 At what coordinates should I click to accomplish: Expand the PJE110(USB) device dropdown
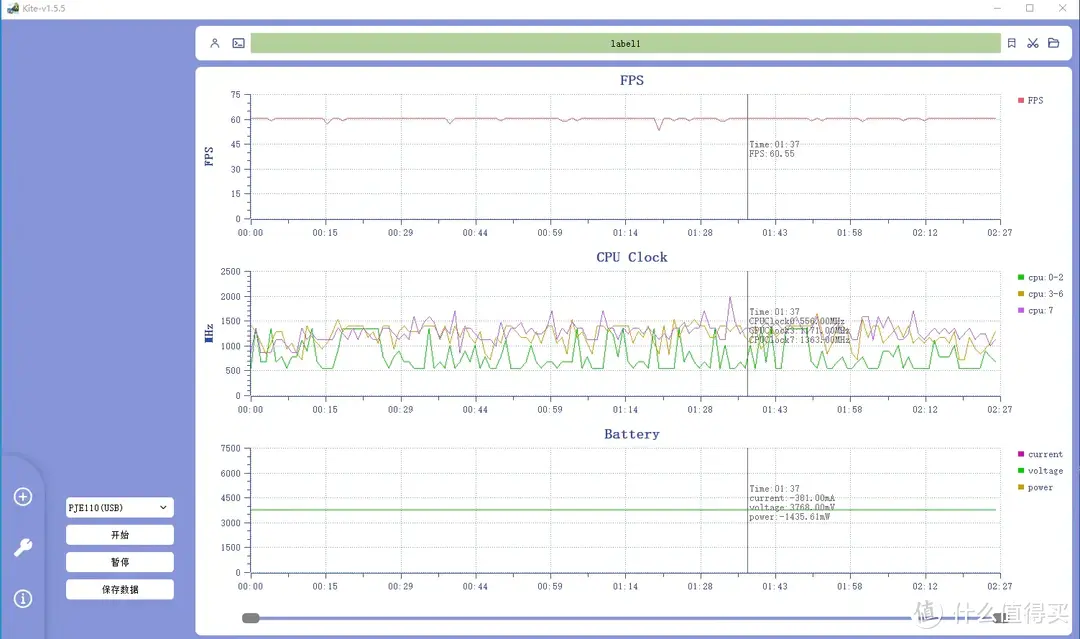(x=120, y=508)
